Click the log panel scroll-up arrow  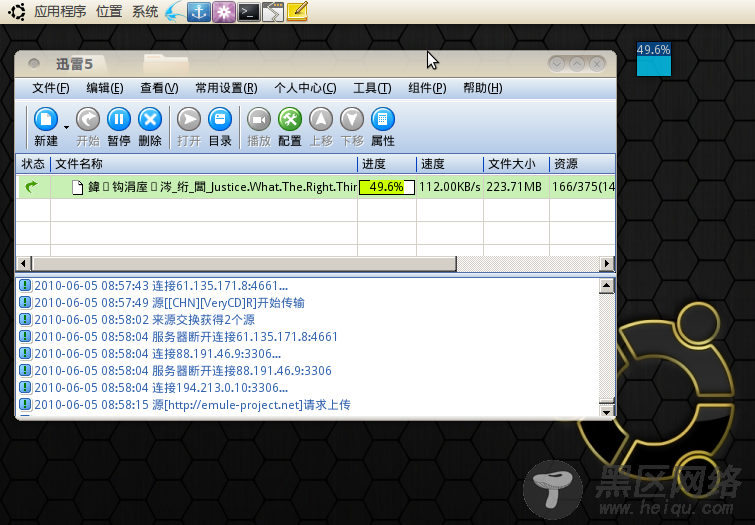point(607,286)
